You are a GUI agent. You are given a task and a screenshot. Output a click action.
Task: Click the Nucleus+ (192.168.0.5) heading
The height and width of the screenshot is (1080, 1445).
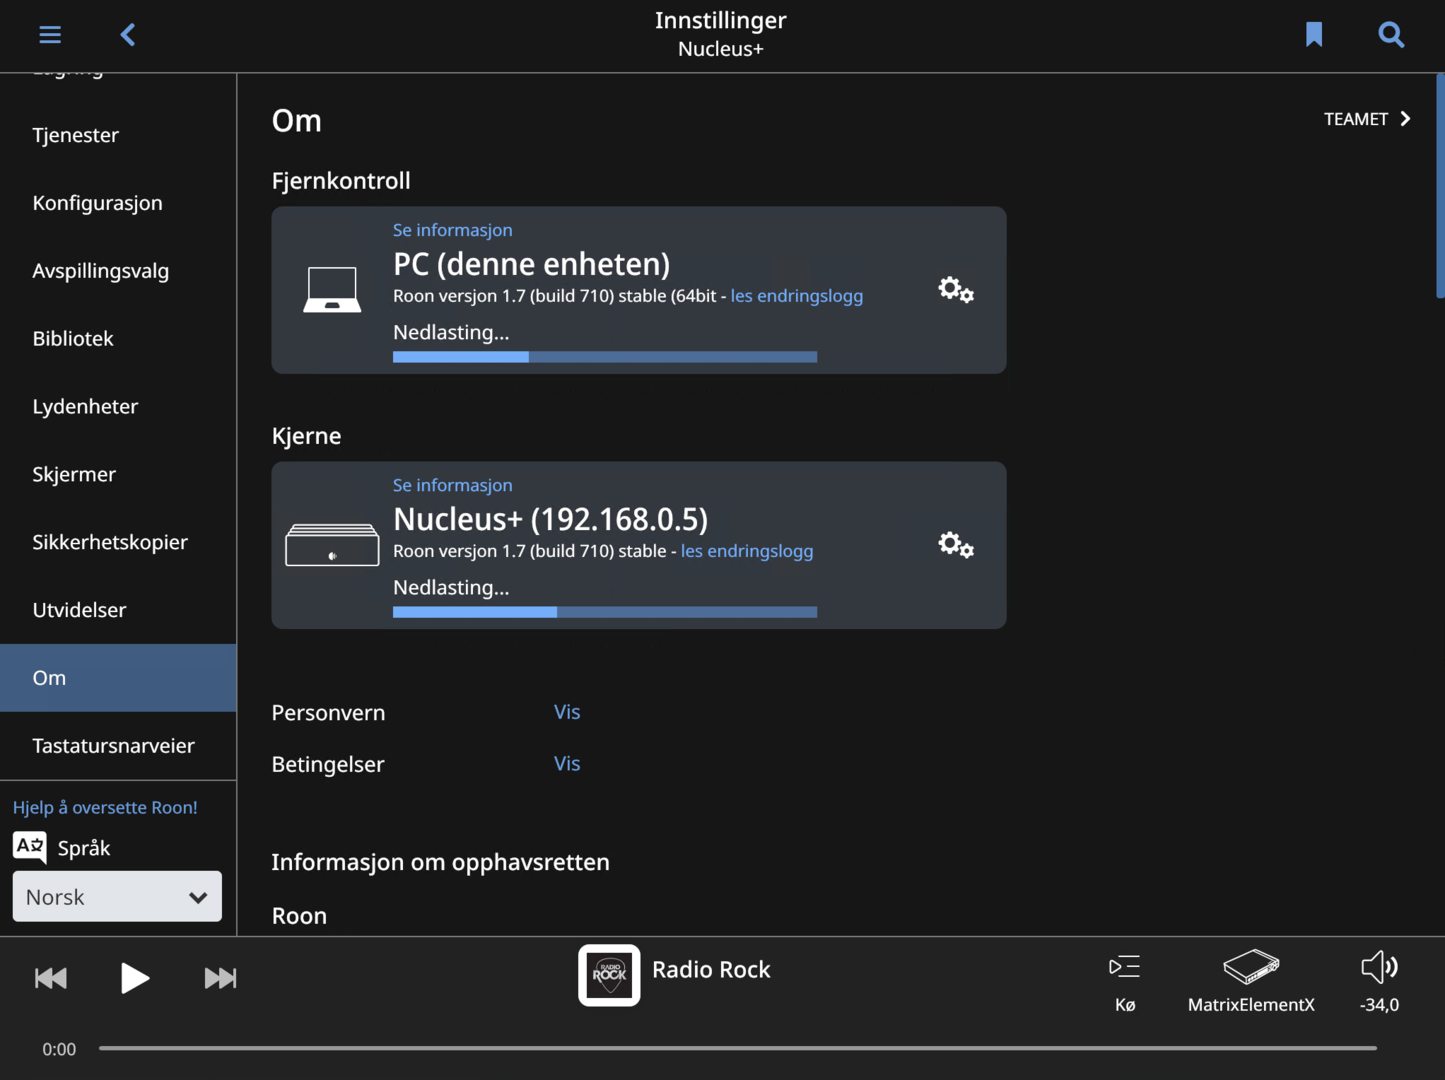[550, 519]
